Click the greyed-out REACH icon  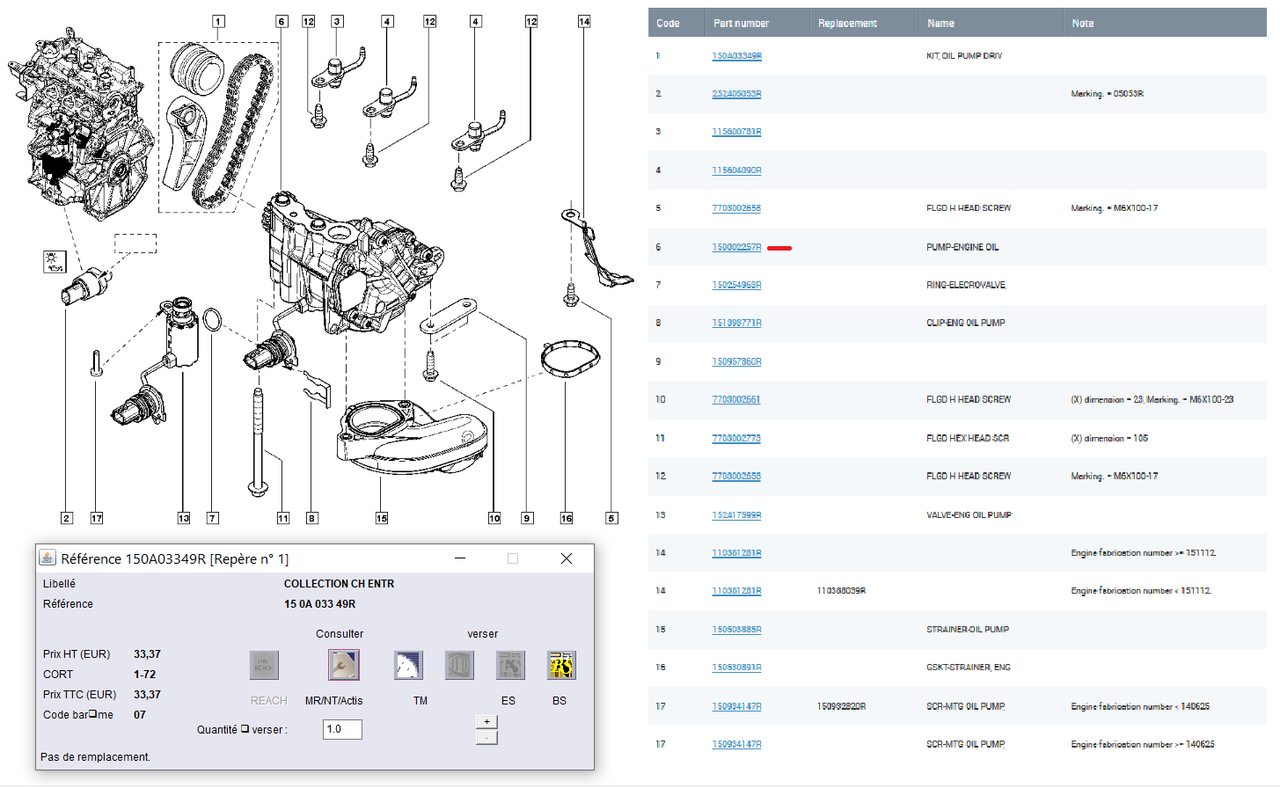[264, 665]
